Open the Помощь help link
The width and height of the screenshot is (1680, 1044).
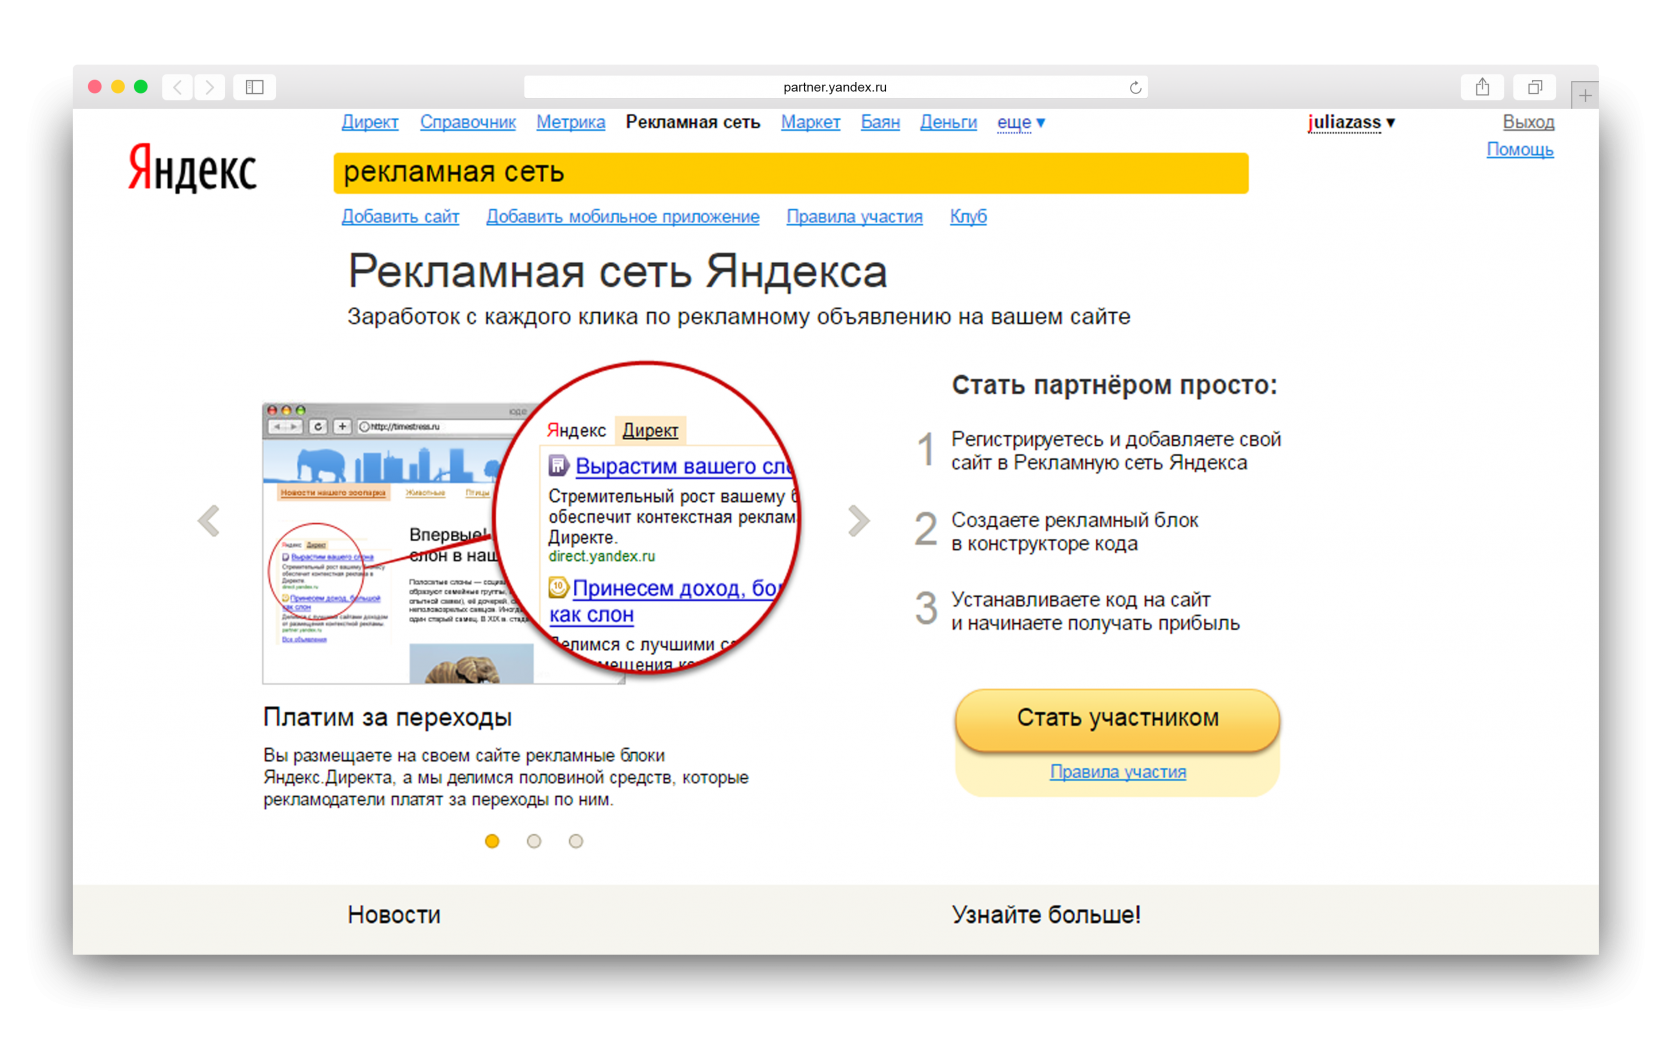tap(1520, 150)
